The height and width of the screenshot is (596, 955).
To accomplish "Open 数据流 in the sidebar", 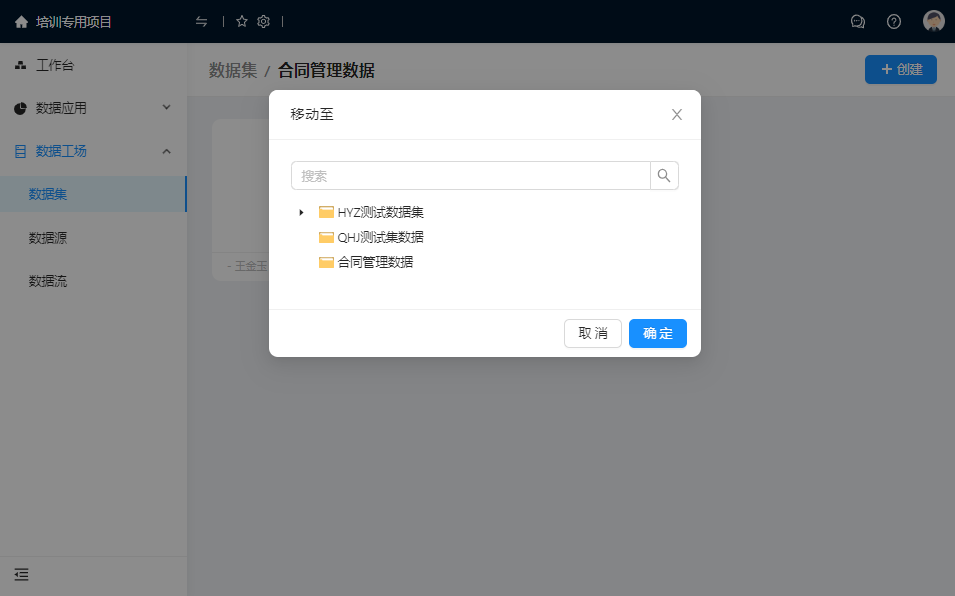I will 48,281.
